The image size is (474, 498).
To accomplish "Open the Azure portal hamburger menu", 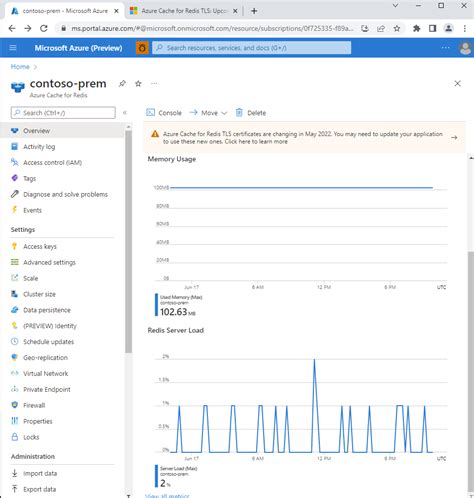I will tap(13, 48).
